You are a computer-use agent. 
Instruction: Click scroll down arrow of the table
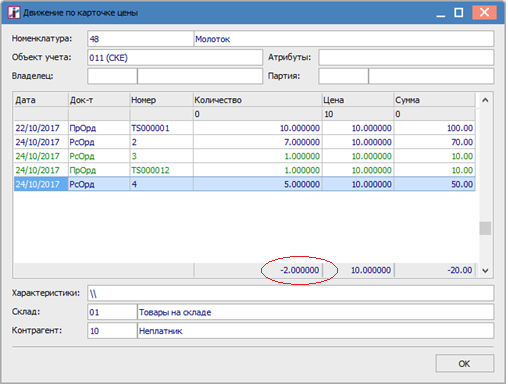pyautogui.click(x=486, y=271)
